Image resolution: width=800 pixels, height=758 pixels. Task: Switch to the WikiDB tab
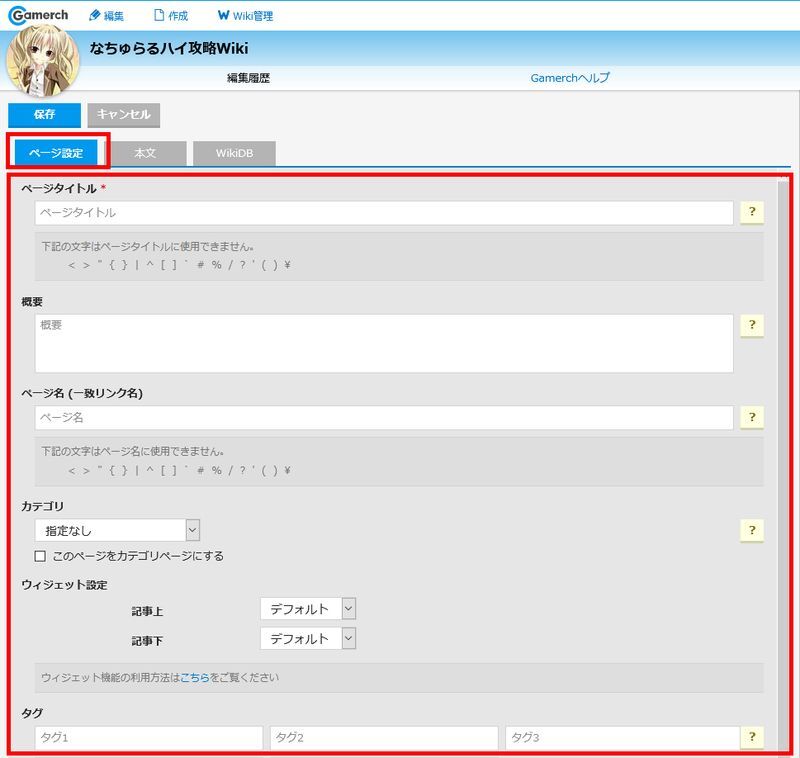234,153
